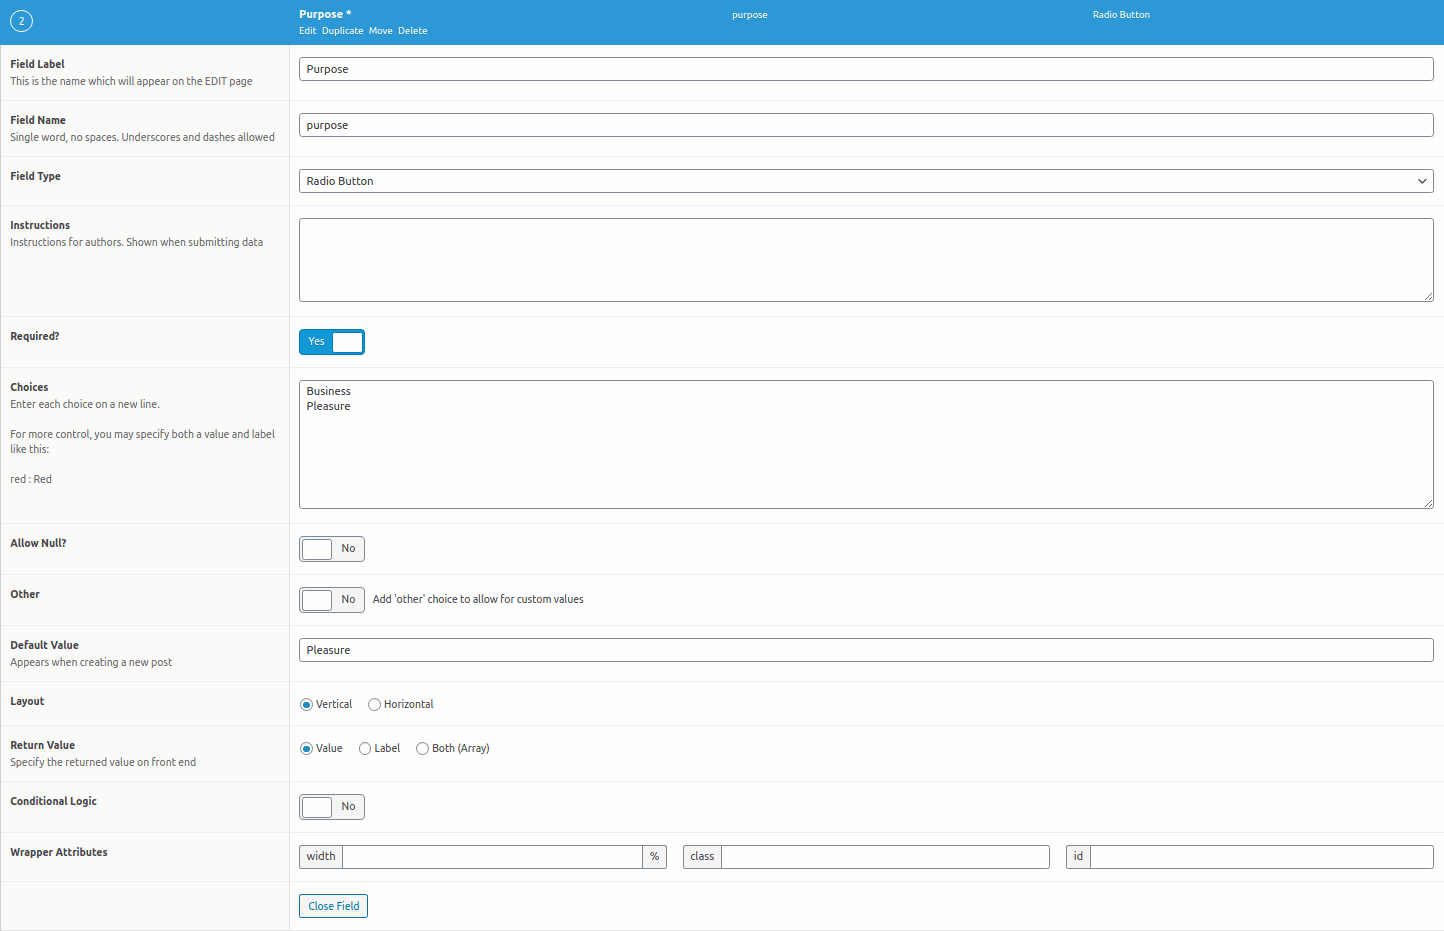
Task: Choose Label as the Return Value
Action: click(364, 748)
